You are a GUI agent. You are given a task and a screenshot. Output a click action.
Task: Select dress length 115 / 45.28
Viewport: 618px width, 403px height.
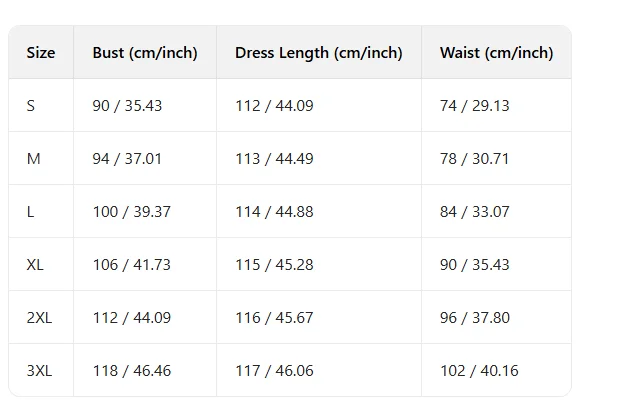(274, 265)
